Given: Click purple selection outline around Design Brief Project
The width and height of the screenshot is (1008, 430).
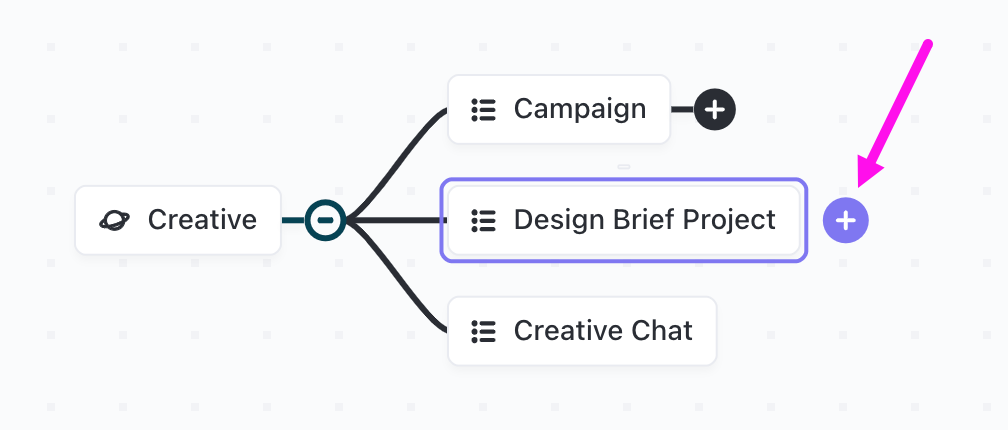Looking at the screenshot, I should click(624, 180).
